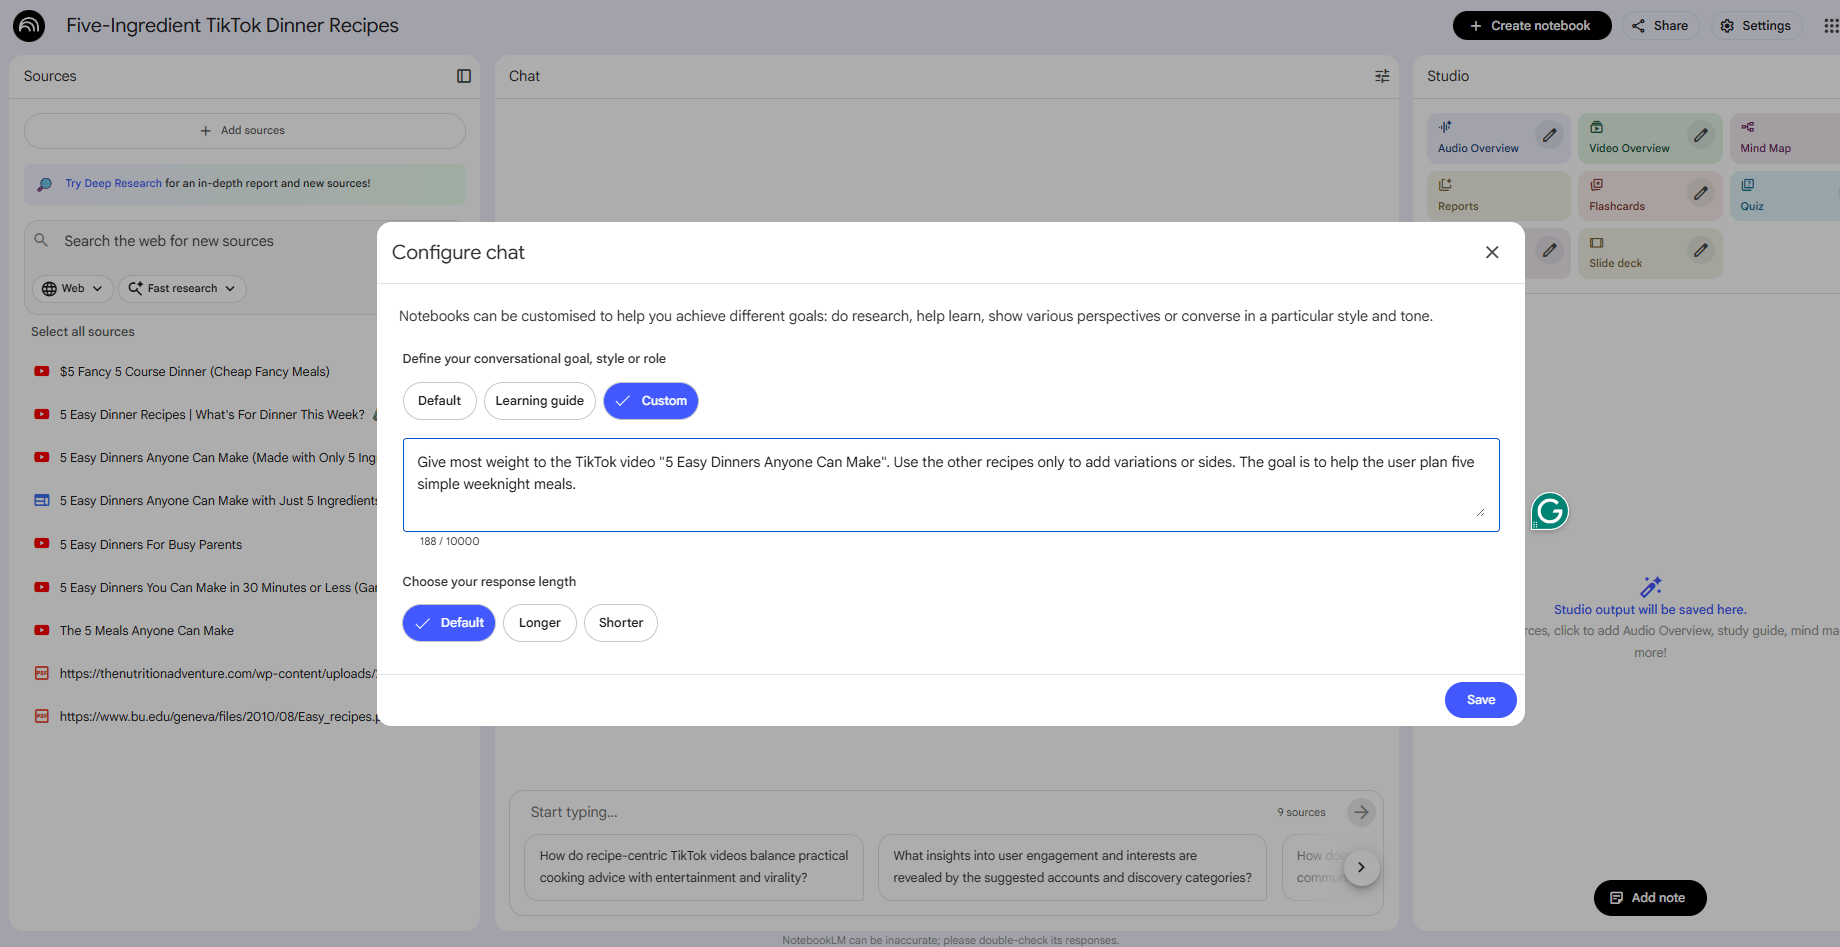
Task: Click the Slide deck pencil edit icon
Action: (x=1700, y=250)
